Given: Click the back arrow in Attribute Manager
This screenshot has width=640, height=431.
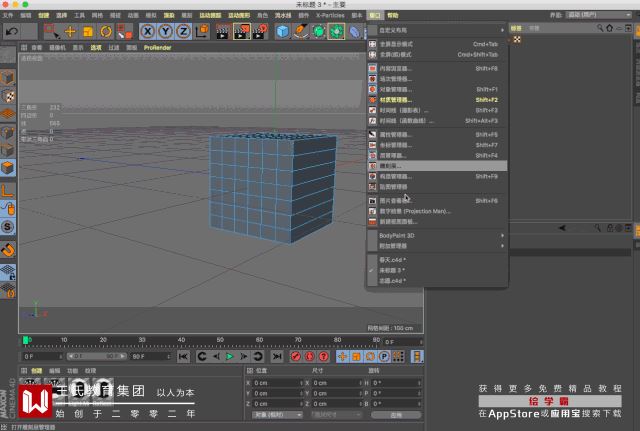Looking at the screenshot, I should click(562, 228).
